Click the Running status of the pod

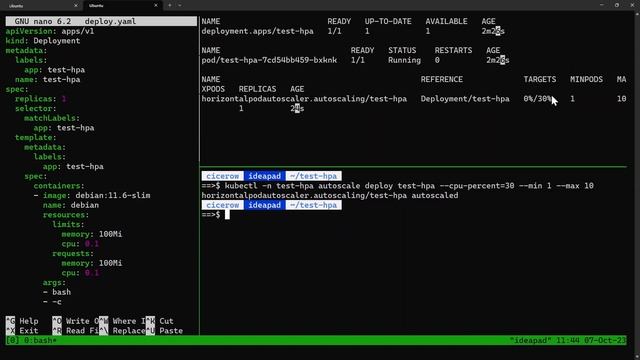tap(404, 60)
